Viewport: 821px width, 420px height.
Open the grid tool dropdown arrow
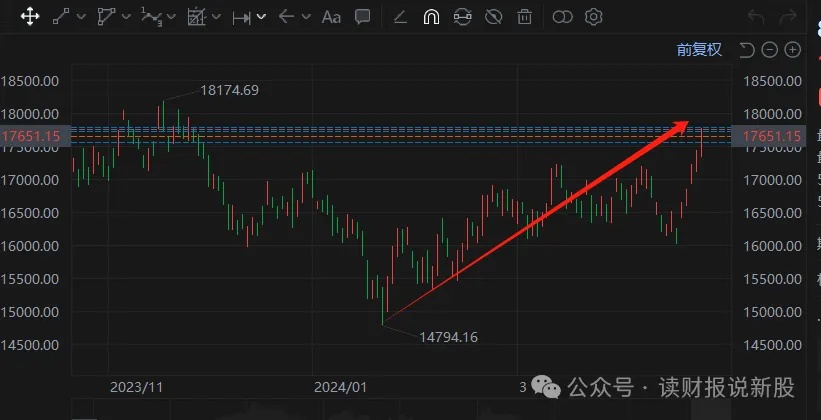tap(216, 17)
